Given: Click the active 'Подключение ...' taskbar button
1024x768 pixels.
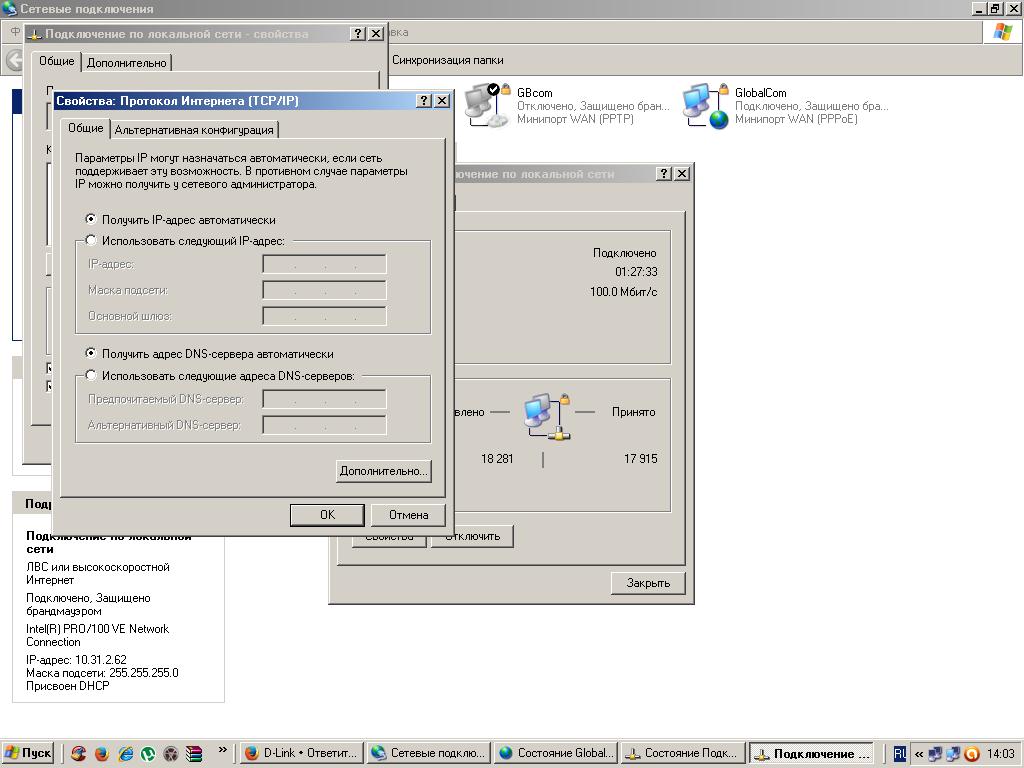Looking at the screenshot, I should 811,754.
